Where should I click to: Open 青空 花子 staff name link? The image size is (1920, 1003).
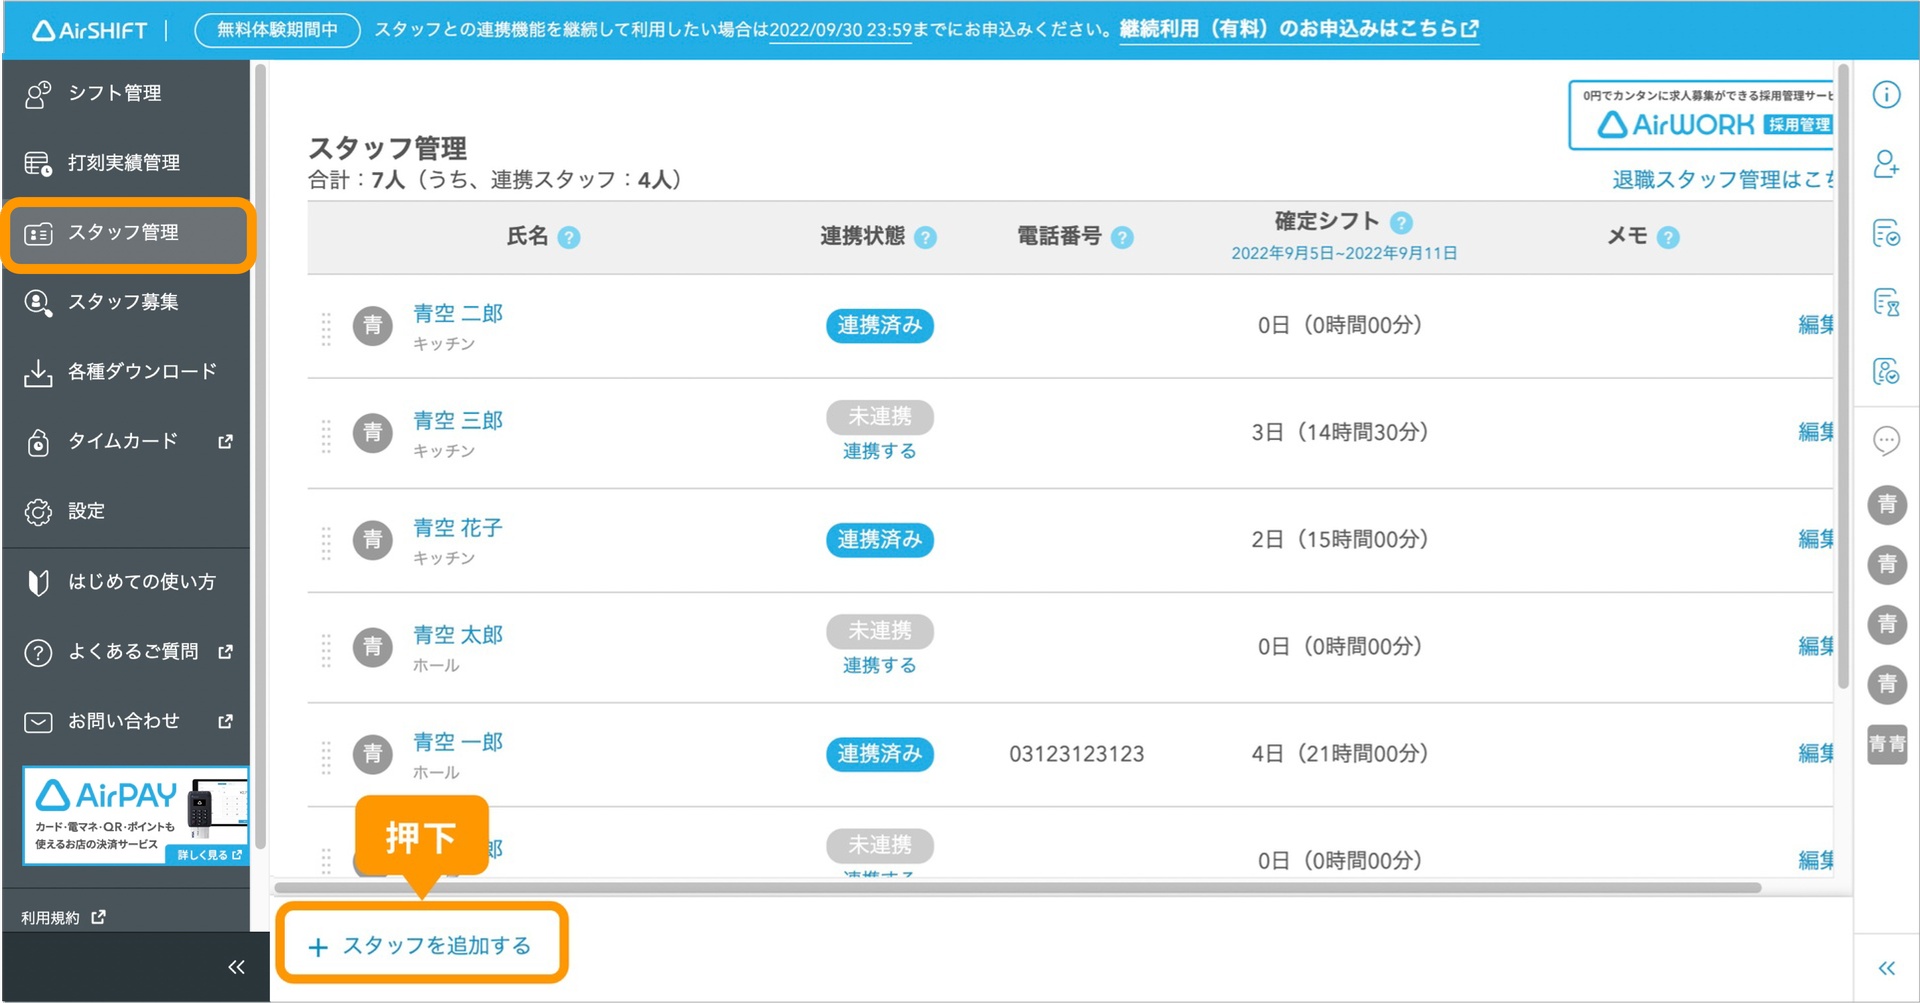tap(458, 528)
